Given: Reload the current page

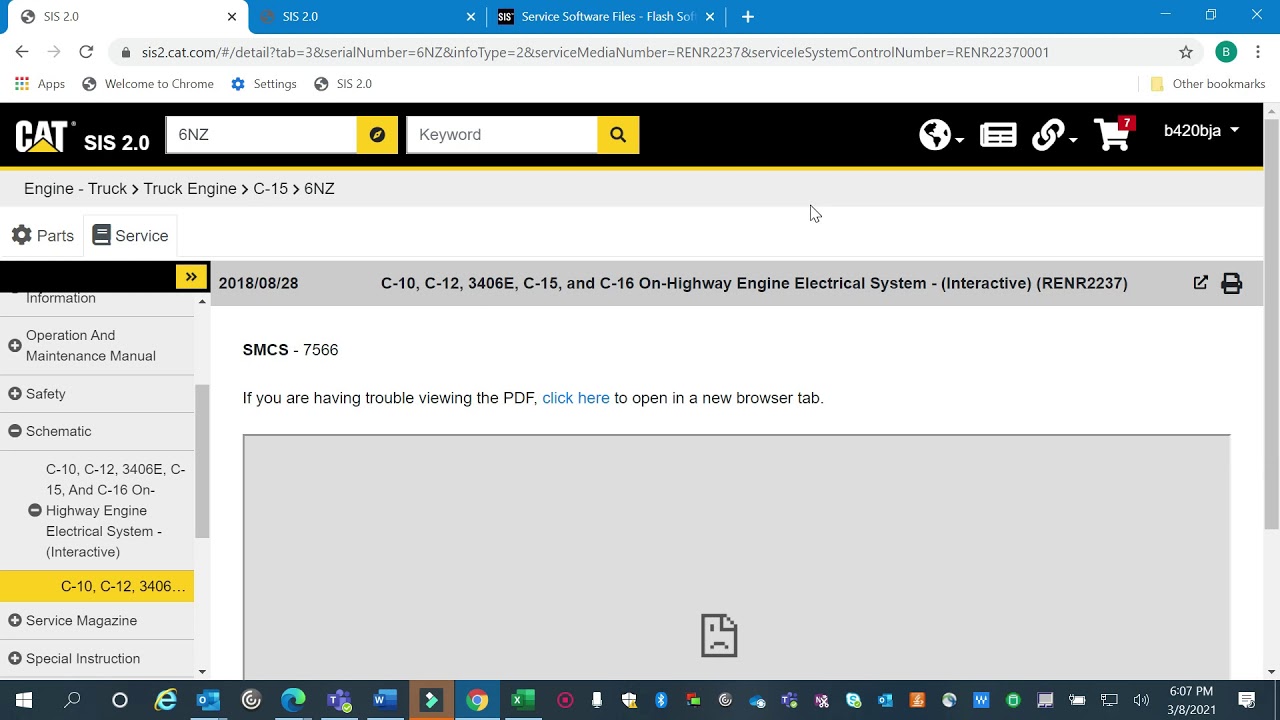Looking at the screenshot, I should (x=86, y=52).
